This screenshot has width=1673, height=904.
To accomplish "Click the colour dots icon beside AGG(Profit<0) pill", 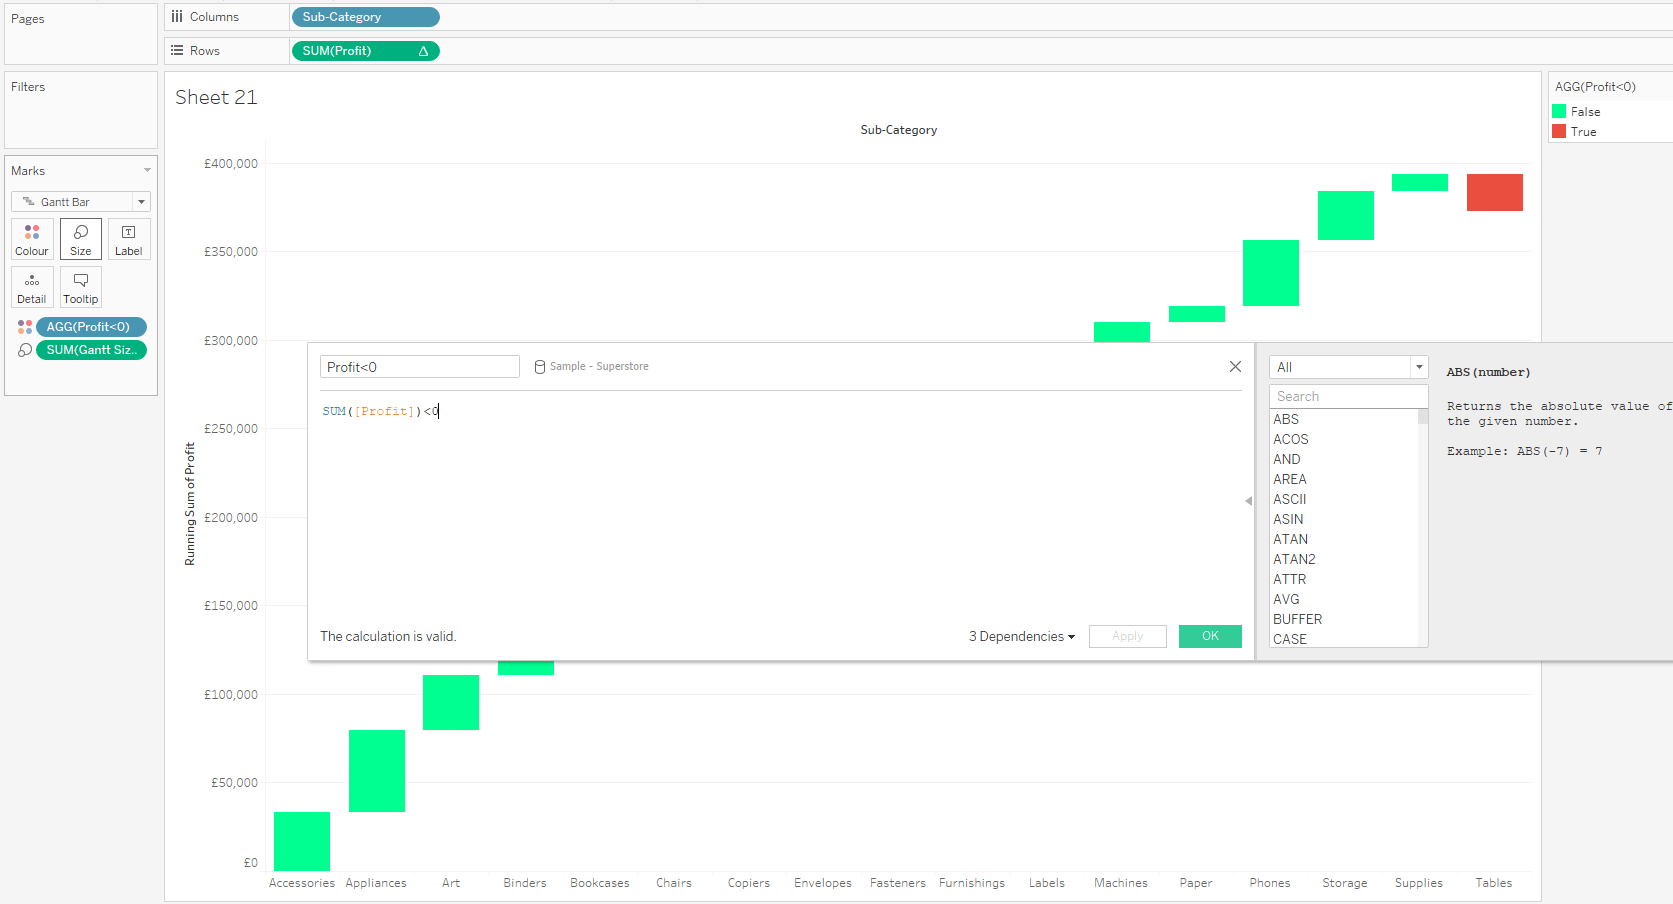I will [24, 326].
